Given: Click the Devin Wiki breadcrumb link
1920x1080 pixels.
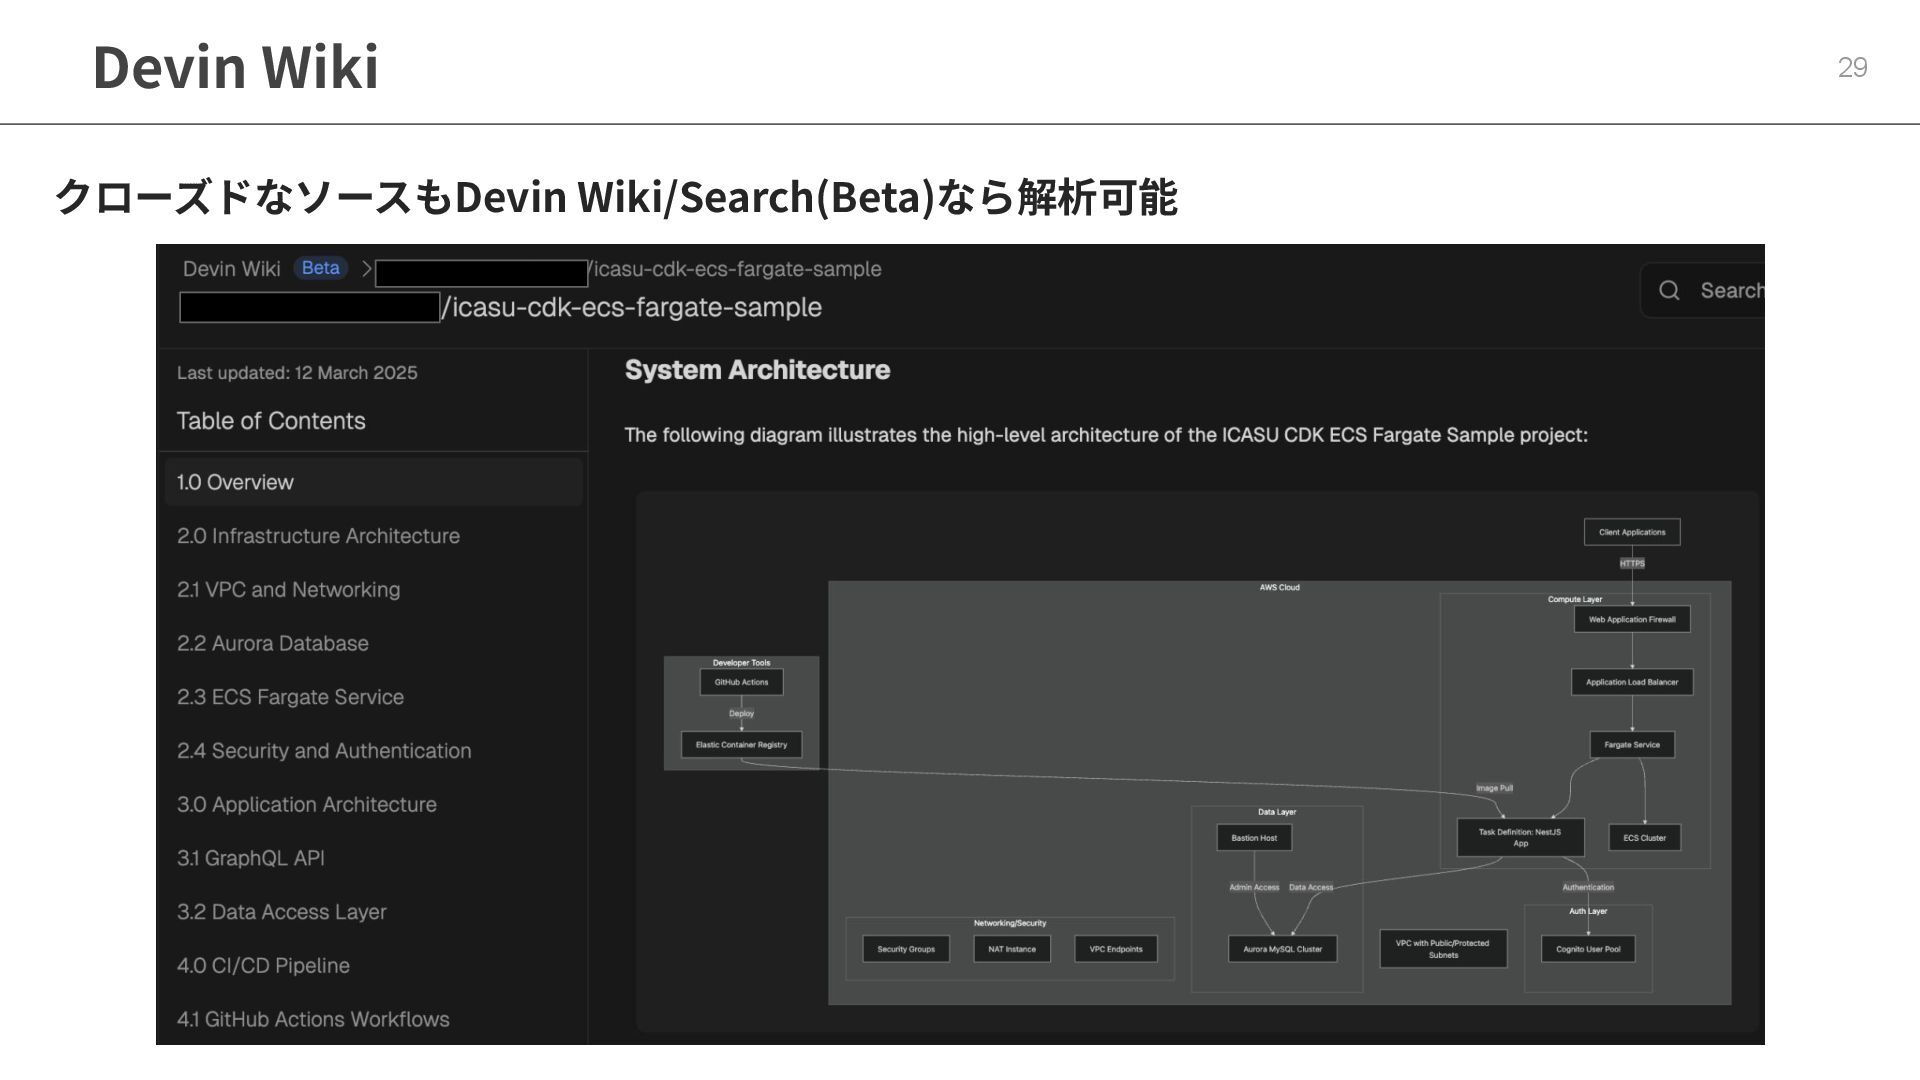Looking at the screenshot, I should tap(231, 268).
